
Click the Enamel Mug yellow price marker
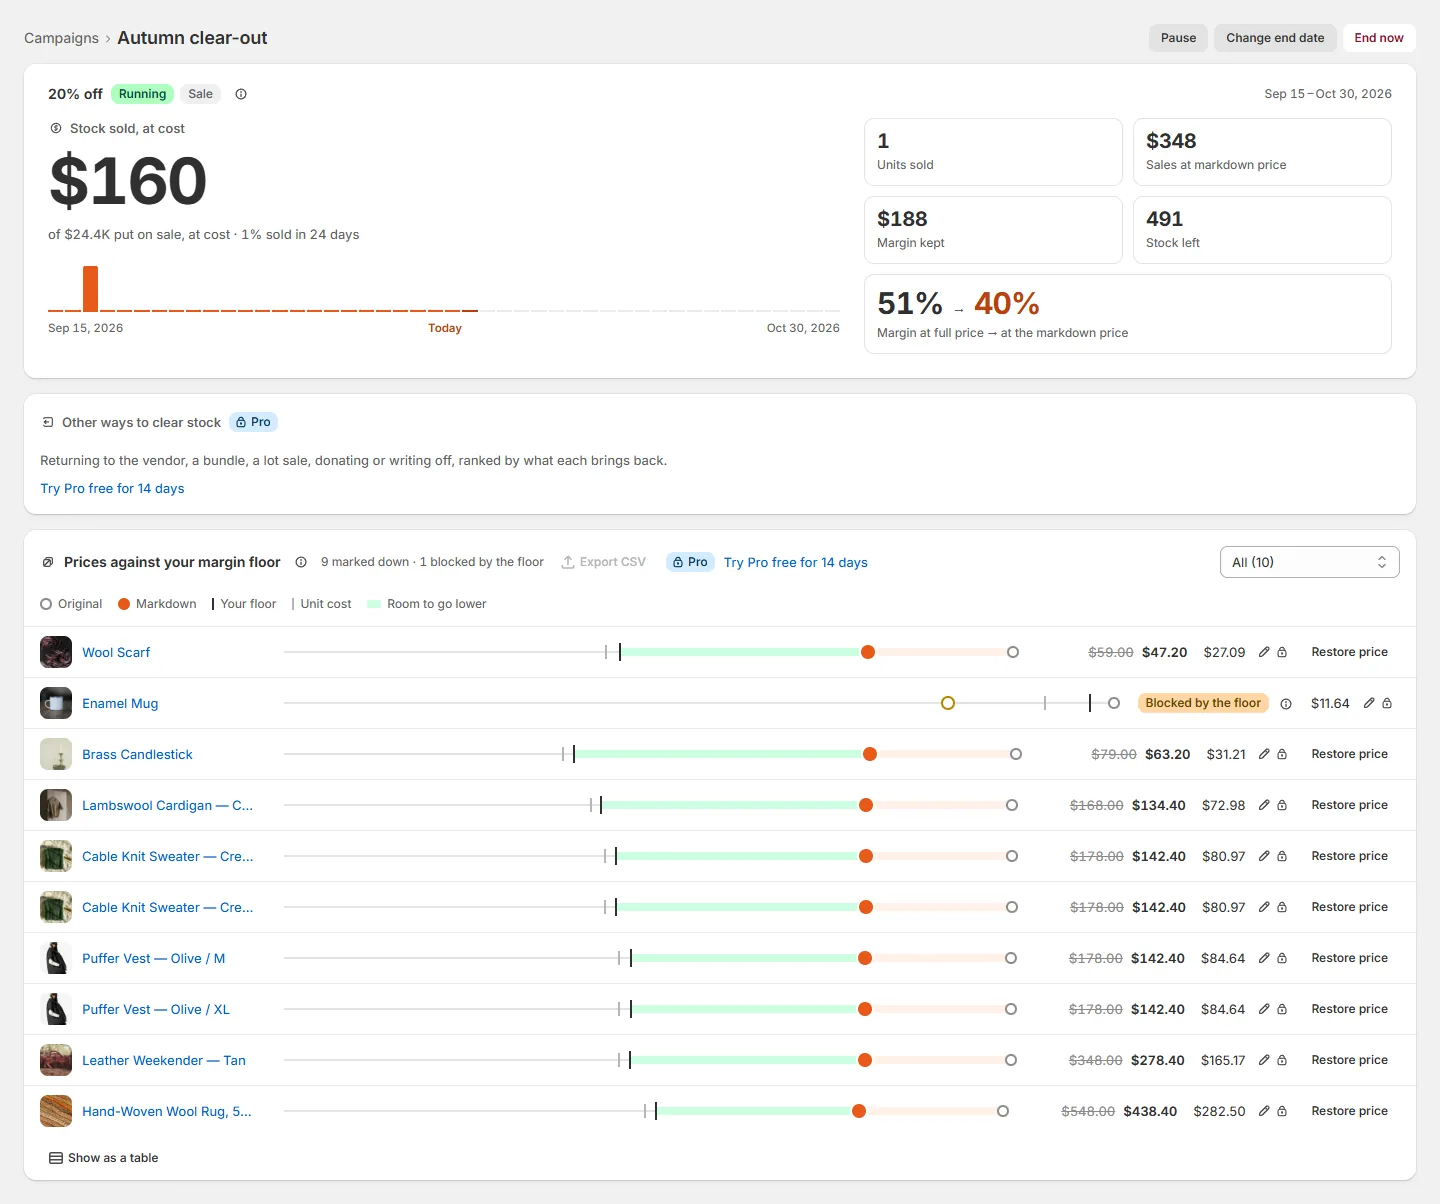click(x=948, y=703)
